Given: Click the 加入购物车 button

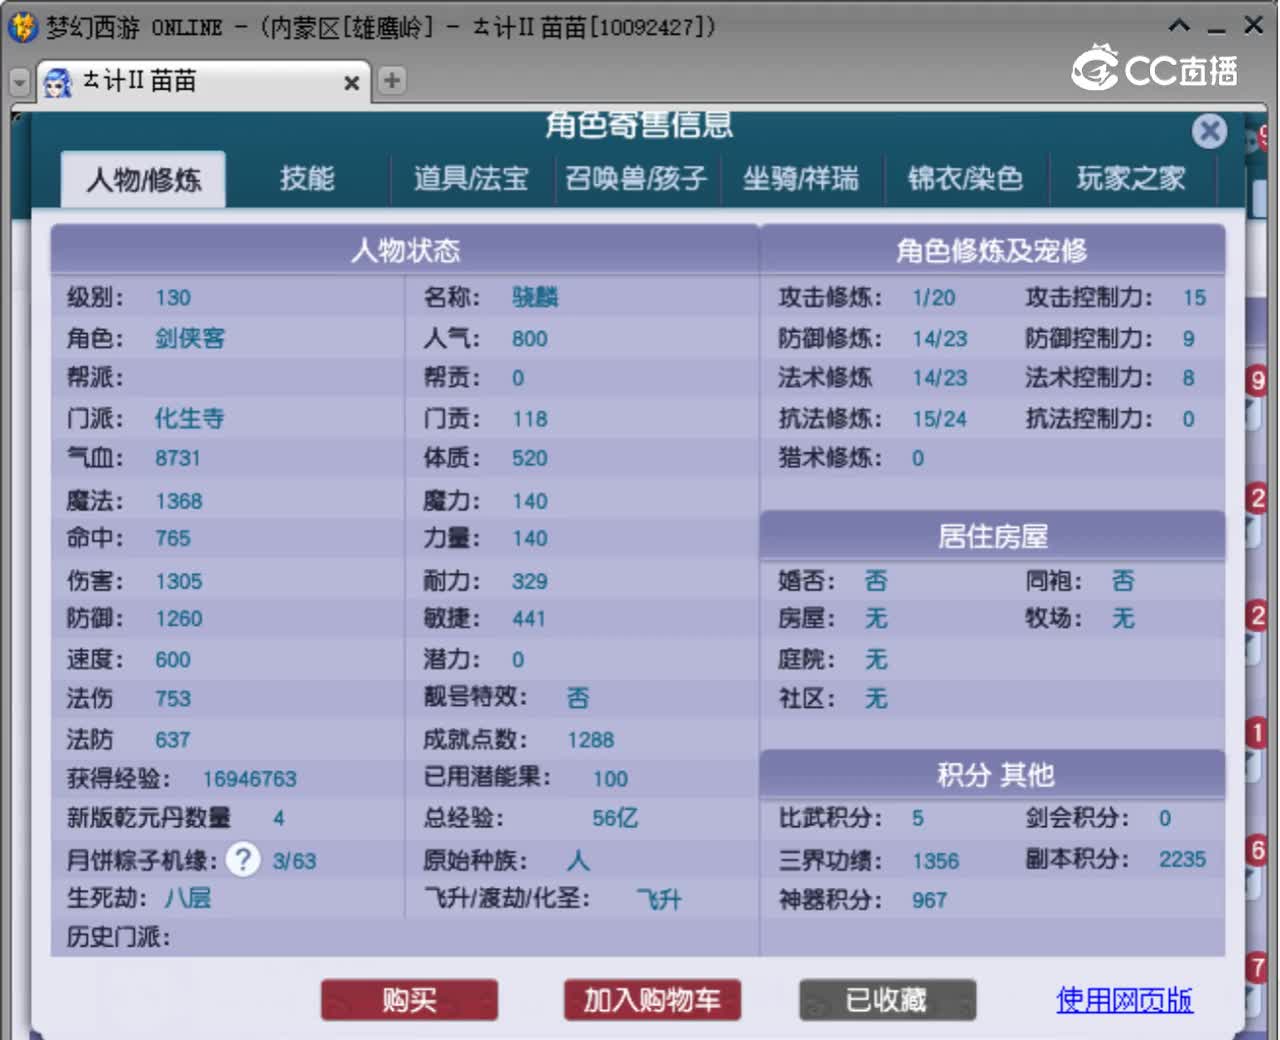Looking at the screenshot, I should [652, 999].
